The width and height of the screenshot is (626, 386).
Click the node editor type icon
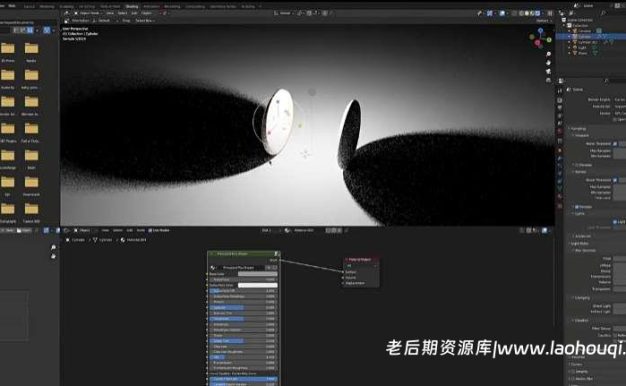[x=66, y=230]
